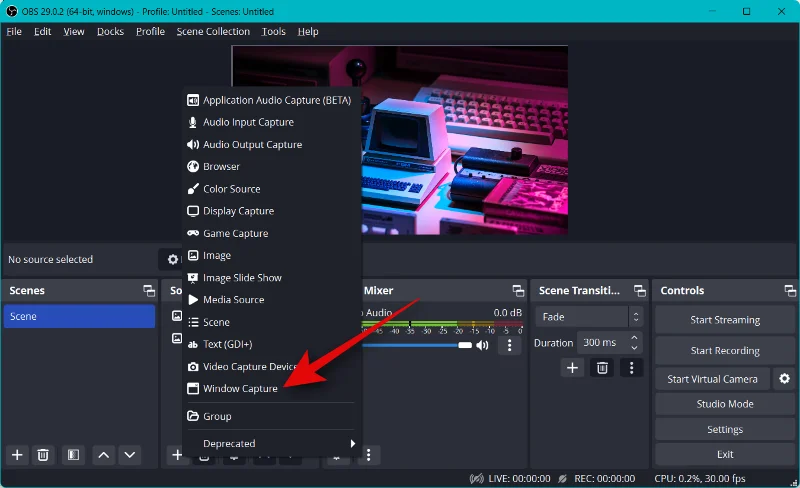Add a new transition with the plus button

(572, 368)
